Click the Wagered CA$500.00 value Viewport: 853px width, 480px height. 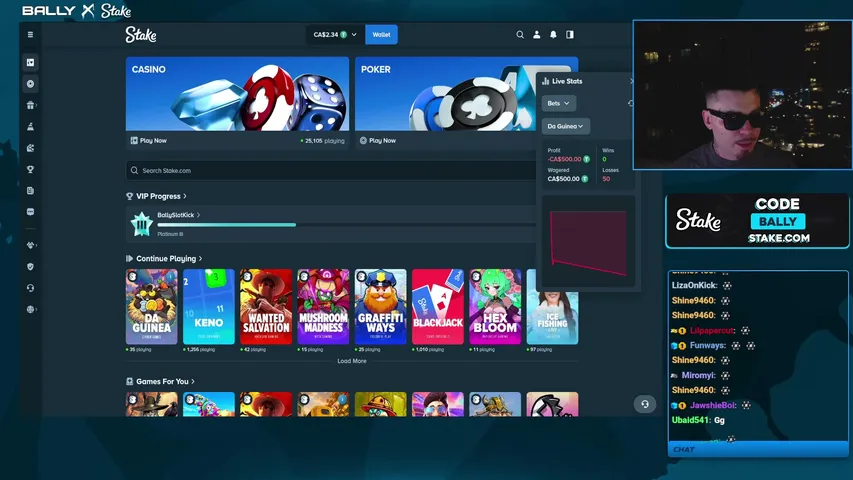[x=563, y=179]
